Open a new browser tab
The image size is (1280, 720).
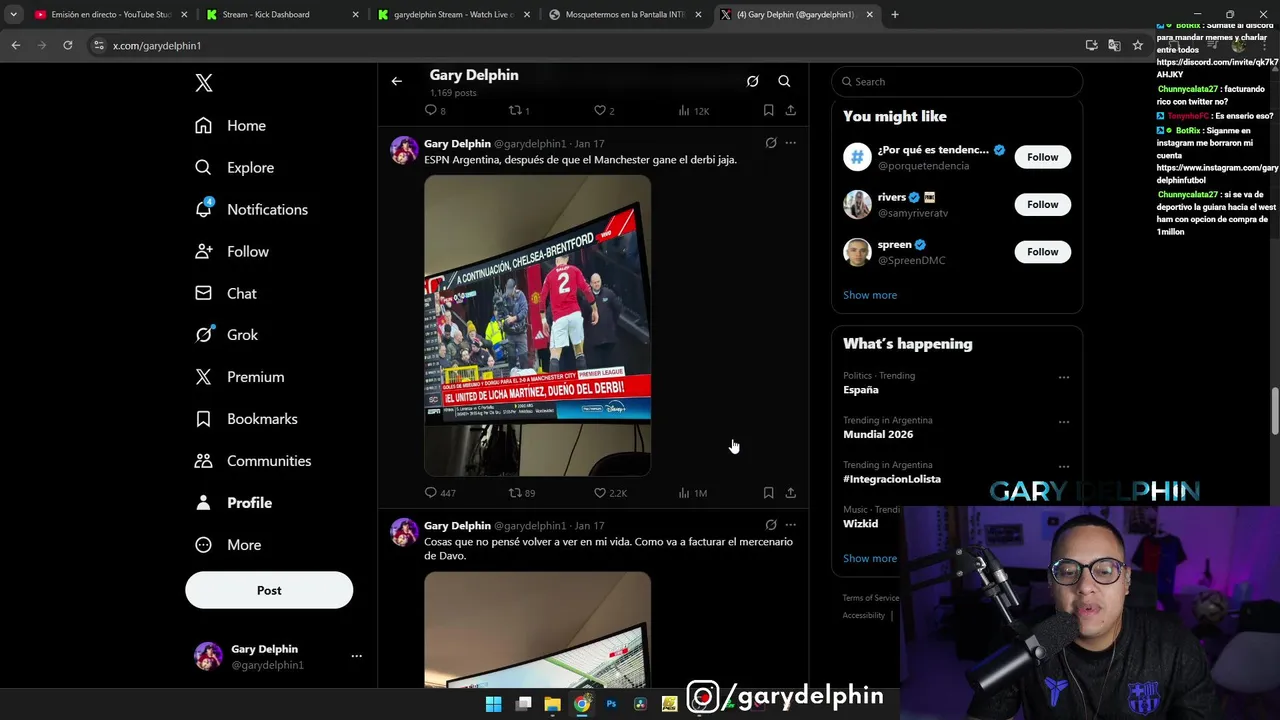click(895, 15)
